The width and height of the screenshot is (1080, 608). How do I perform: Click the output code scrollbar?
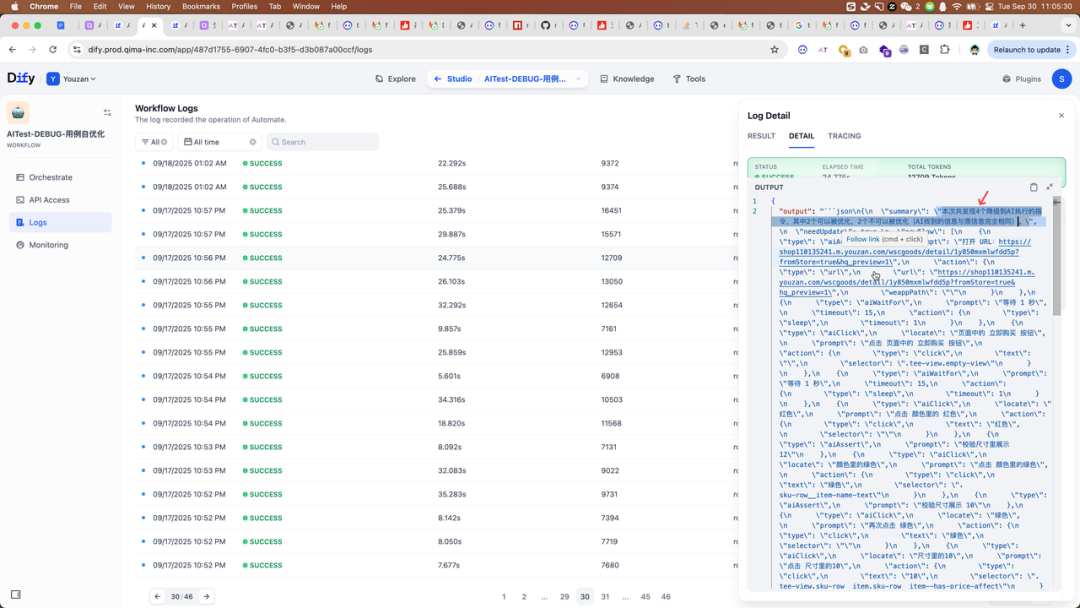[1057, 255]
